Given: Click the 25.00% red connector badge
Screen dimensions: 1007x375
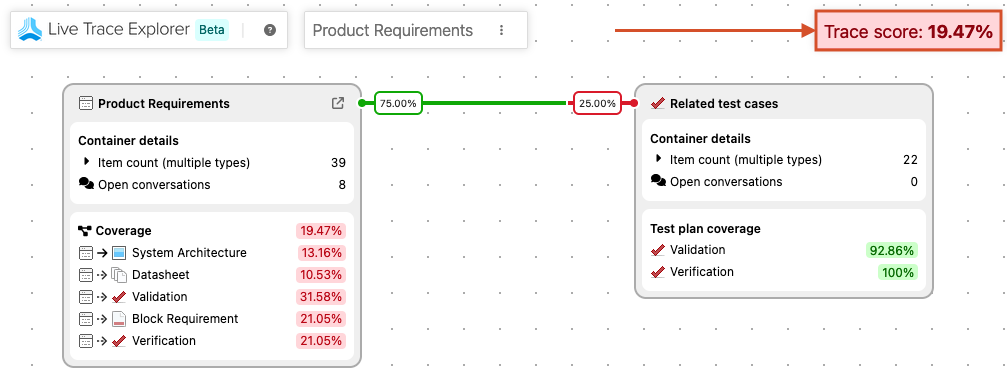Looking at the screenshot, I should 597,103.
